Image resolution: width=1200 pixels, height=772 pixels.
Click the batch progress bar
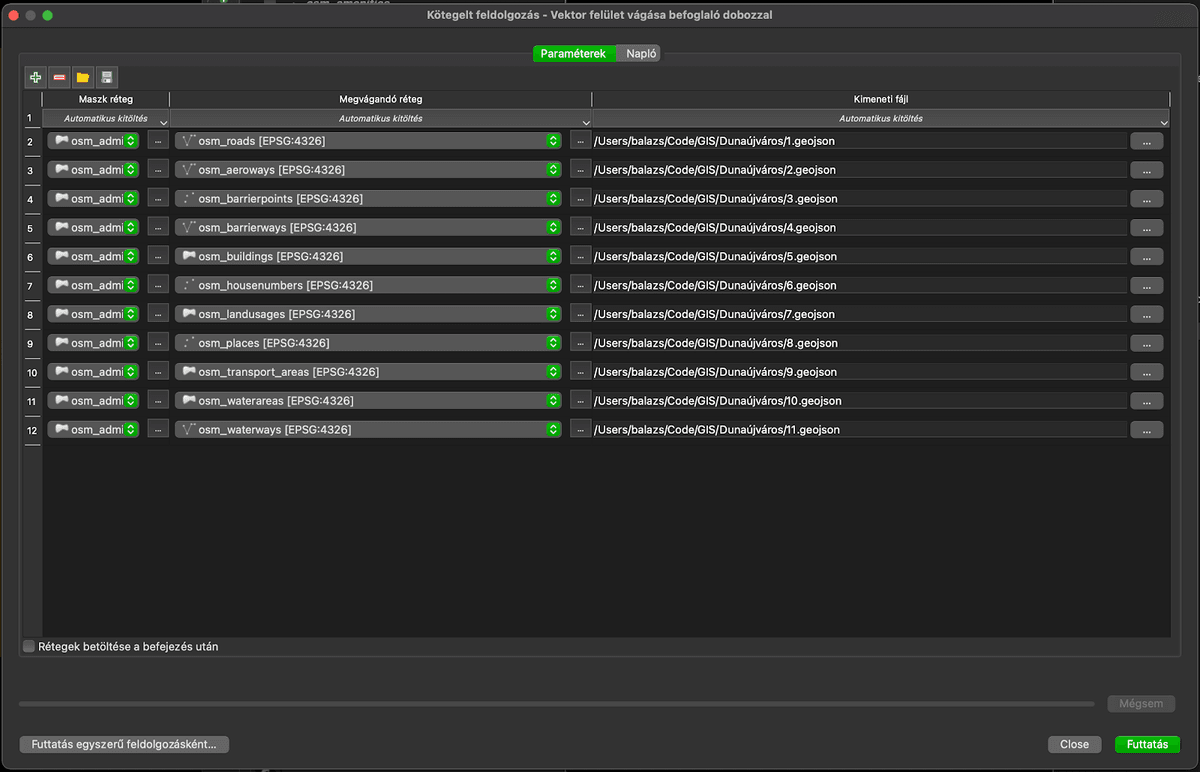pos(556,704)
